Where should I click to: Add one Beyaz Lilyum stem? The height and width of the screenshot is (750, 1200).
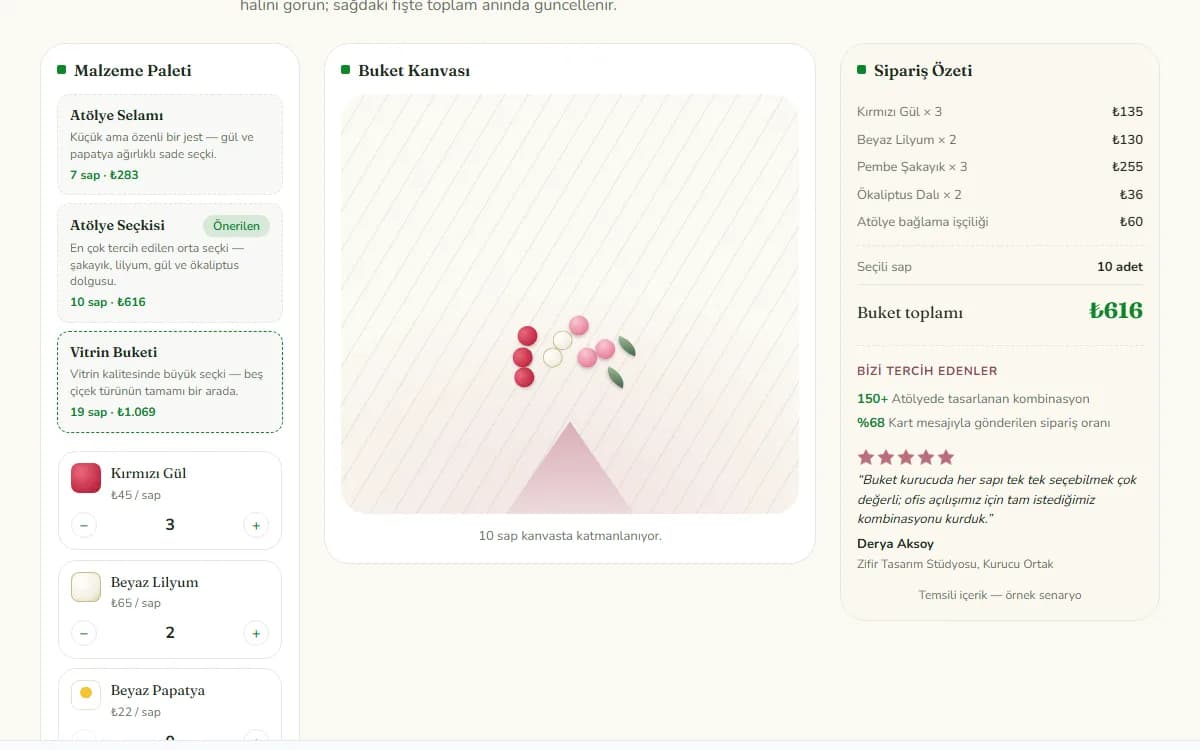pos(256,633)
